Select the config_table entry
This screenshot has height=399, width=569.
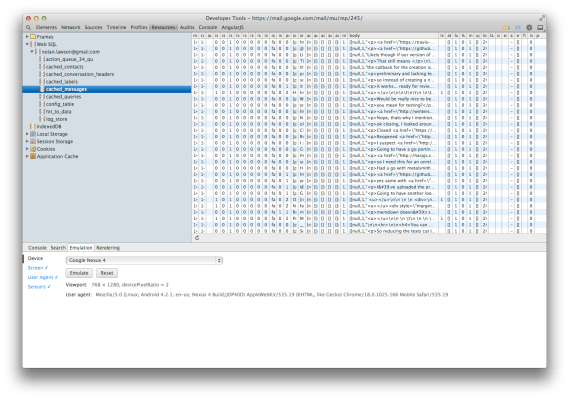coord(60,104)
